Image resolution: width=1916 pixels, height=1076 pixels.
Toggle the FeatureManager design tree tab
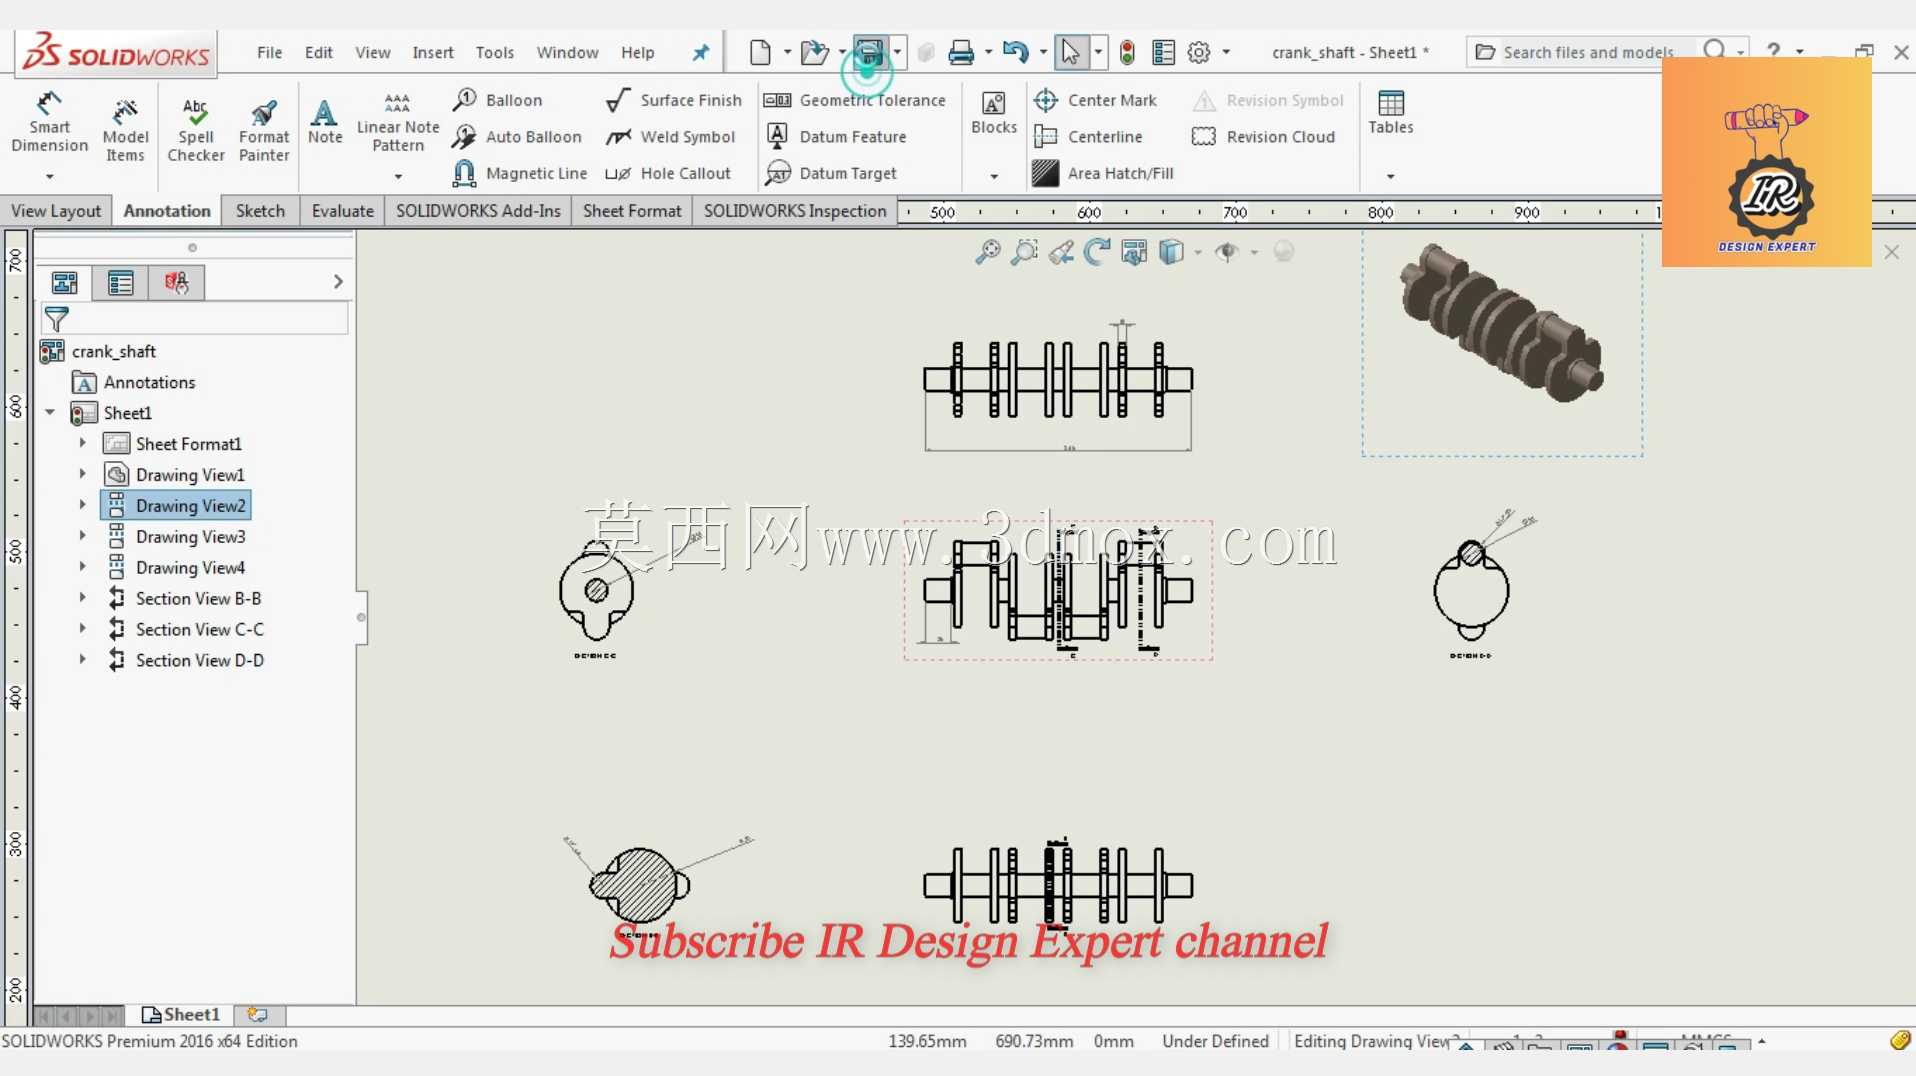point(65,283)
